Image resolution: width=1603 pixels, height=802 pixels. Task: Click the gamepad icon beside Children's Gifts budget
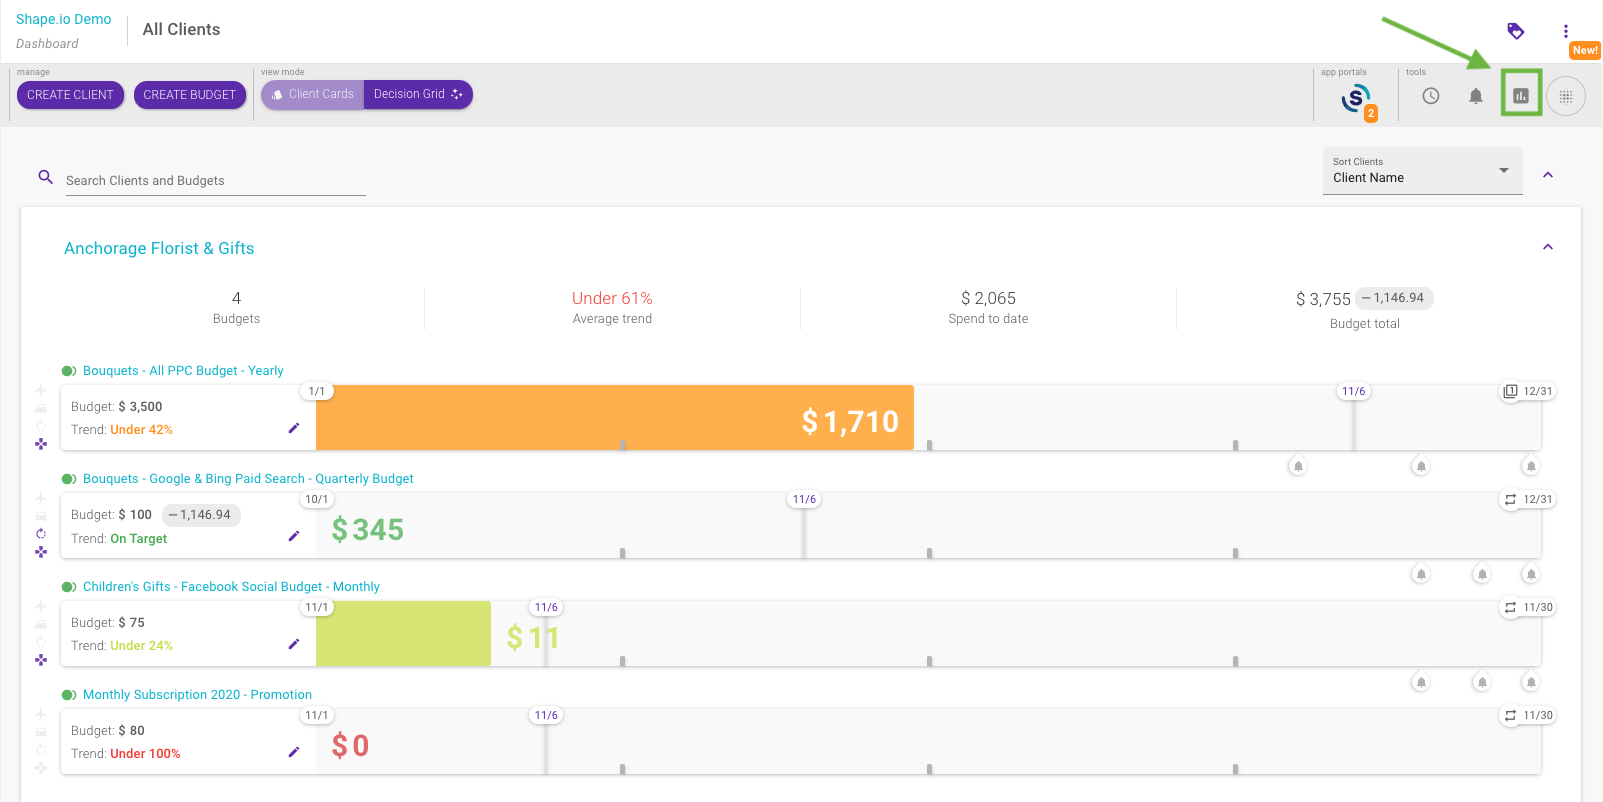tap(41, 660)
